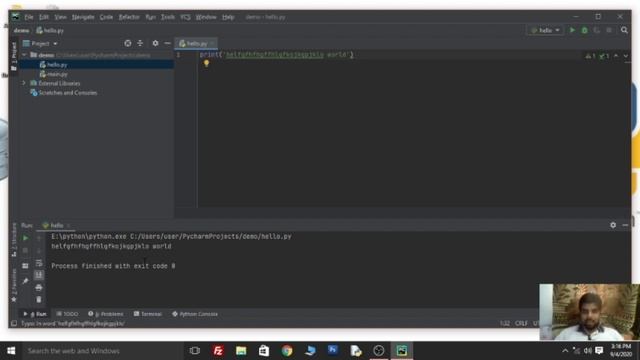This screenshot has height=360, width=640.
Task: Click the stop square in the top toolbar
Action: coord(609,30)
